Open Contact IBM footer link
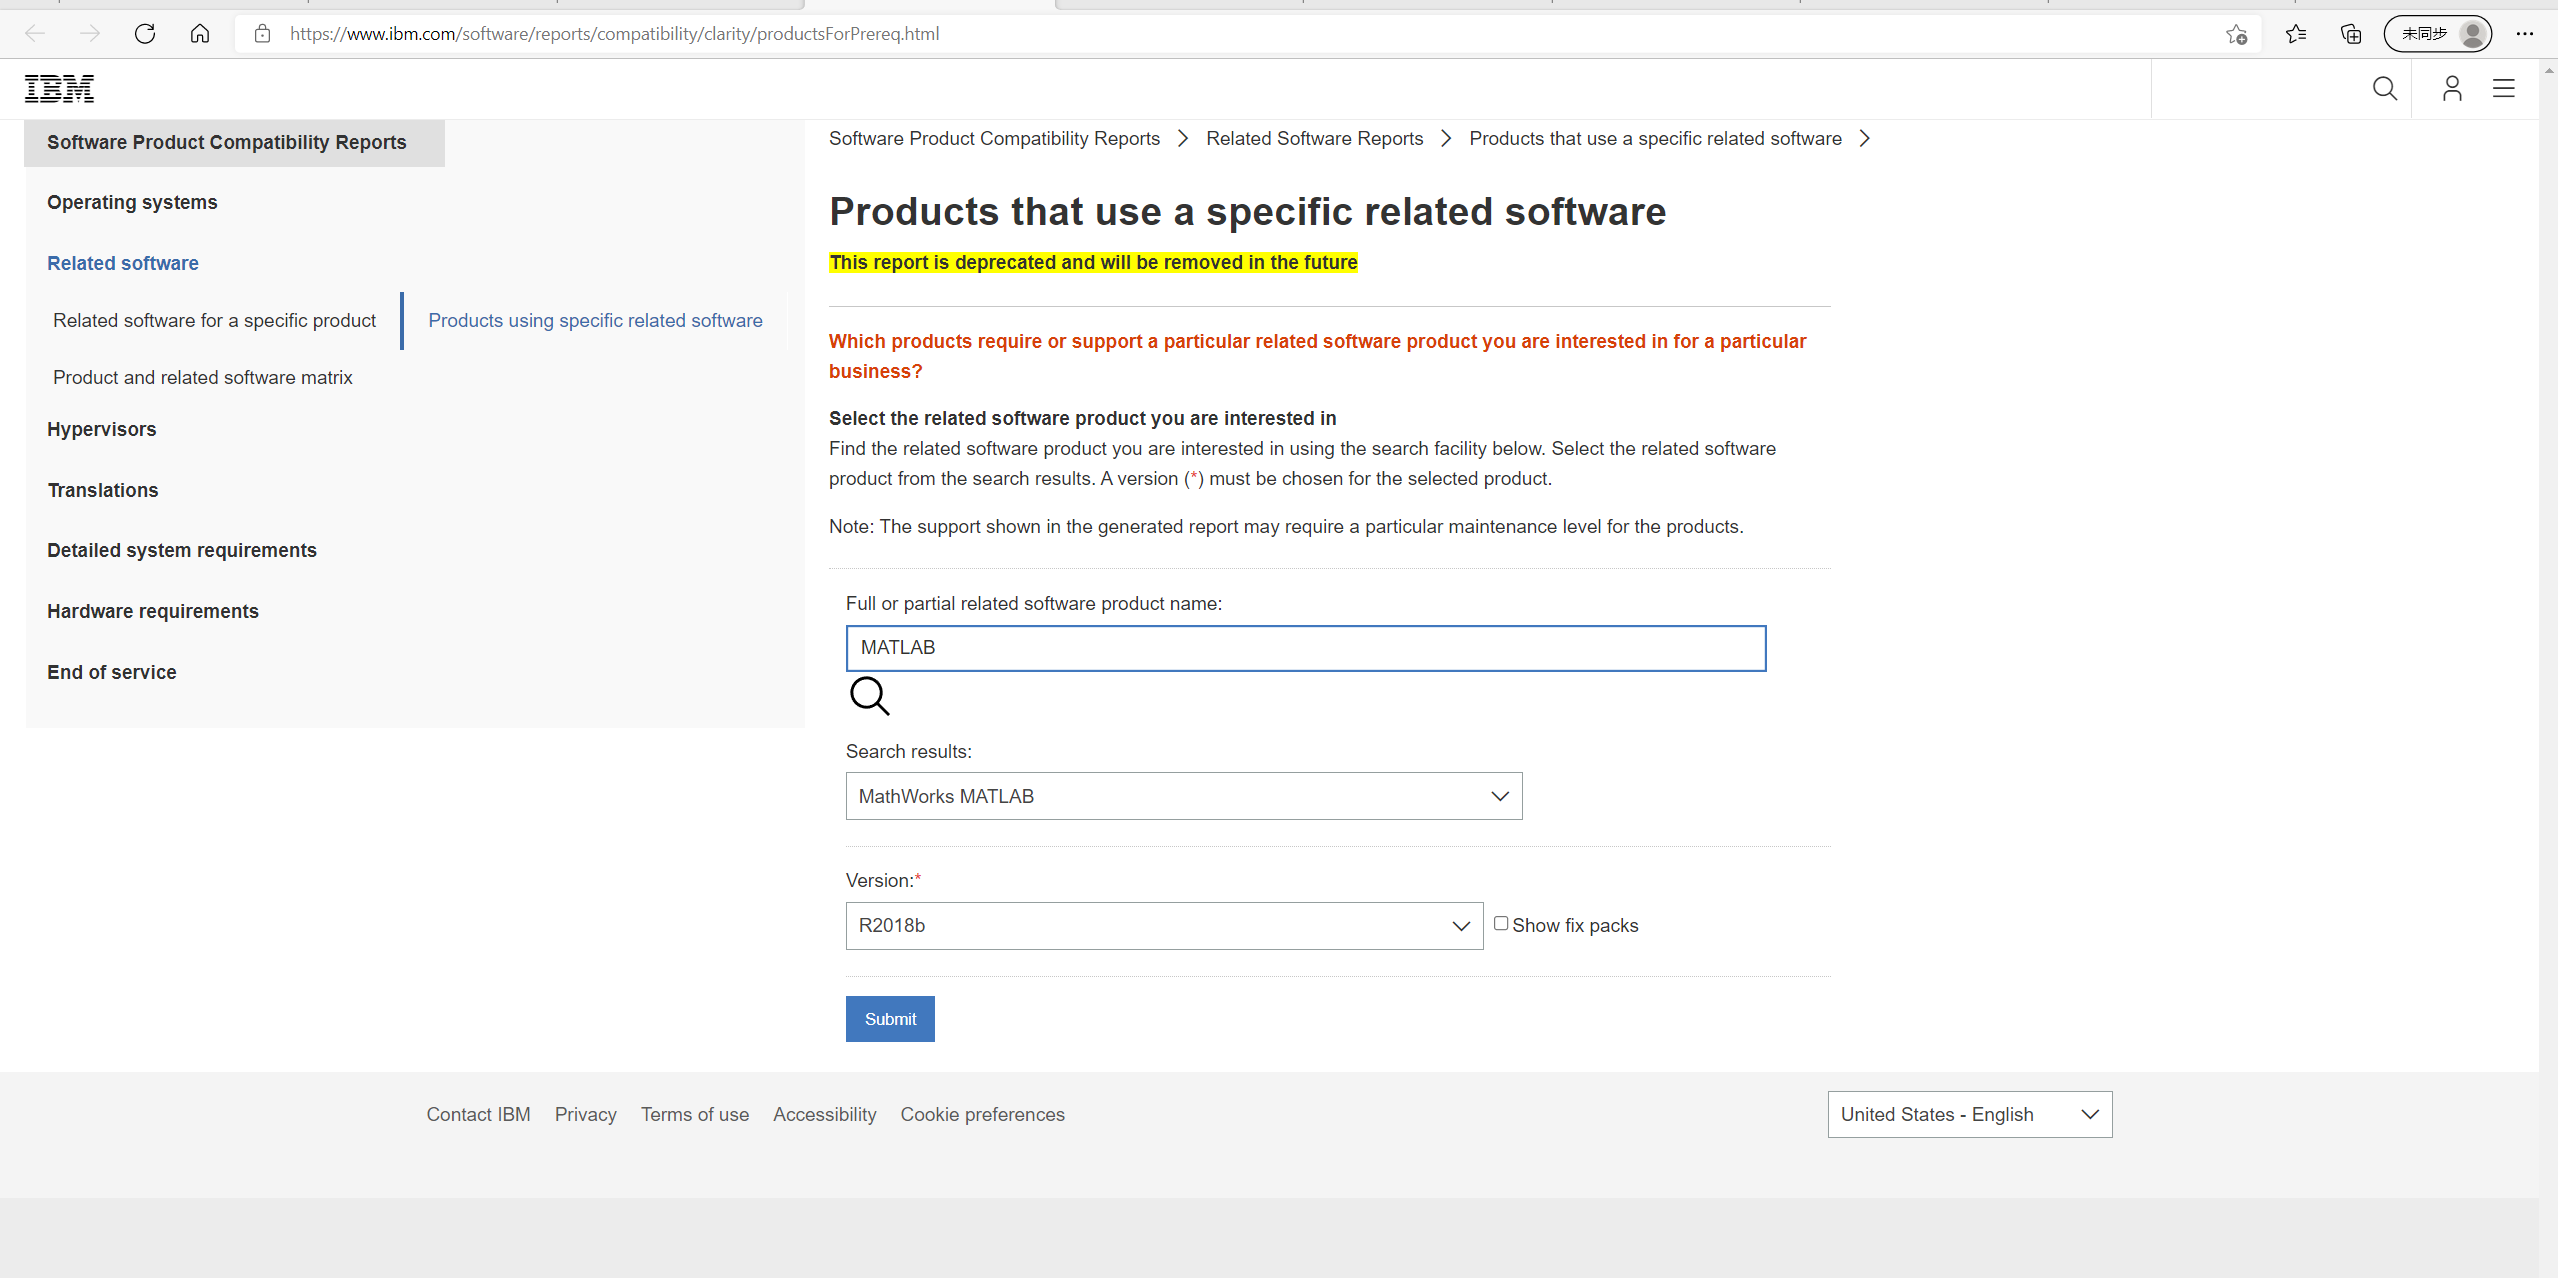This screenshot has height=1278, width=2558. pyautogui.click(x=478, y=1114)
